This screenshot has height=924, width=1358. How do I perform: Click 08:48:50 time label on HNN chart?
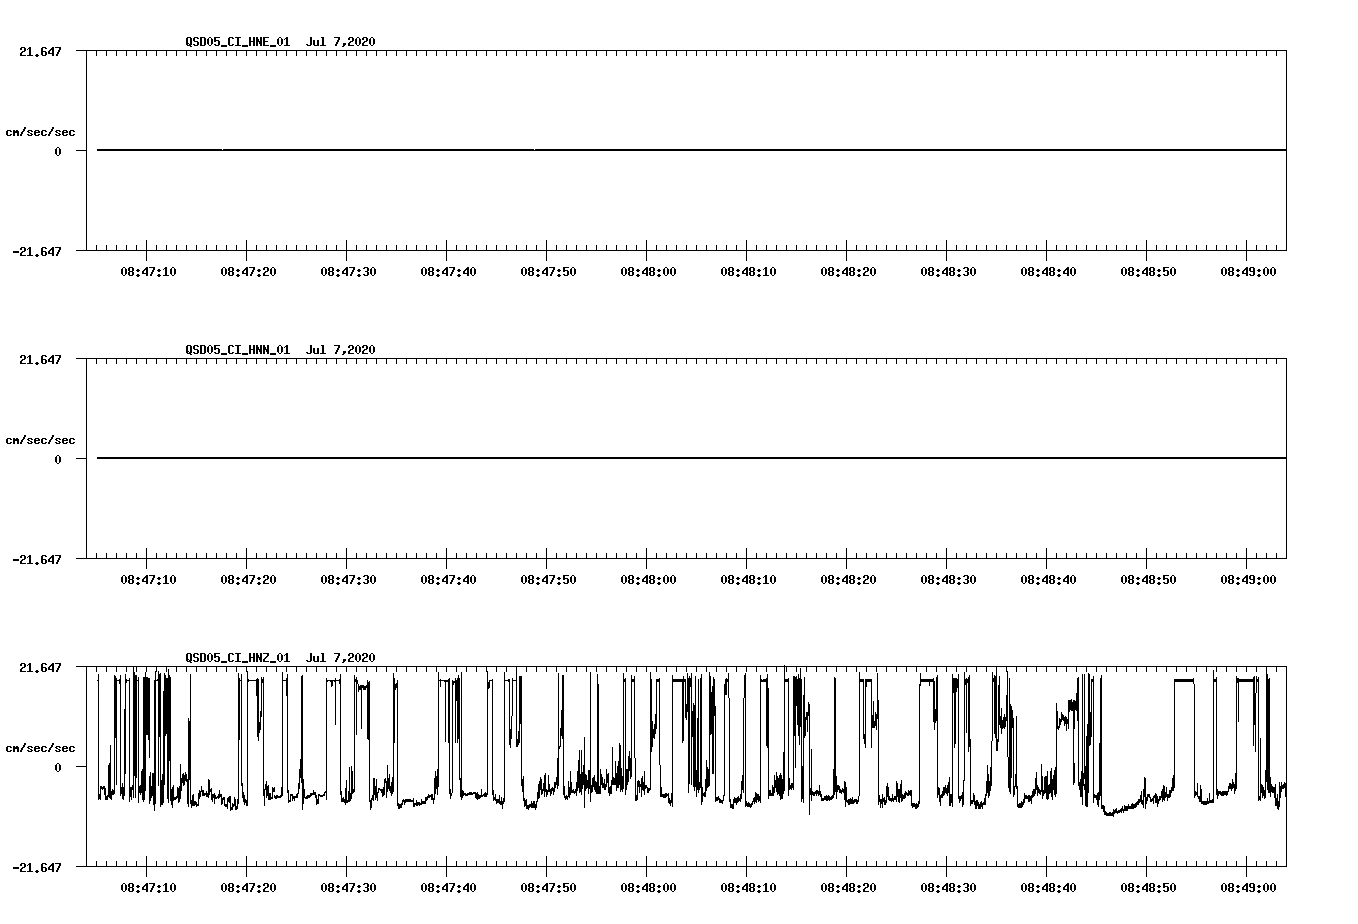coord(1148,580)
